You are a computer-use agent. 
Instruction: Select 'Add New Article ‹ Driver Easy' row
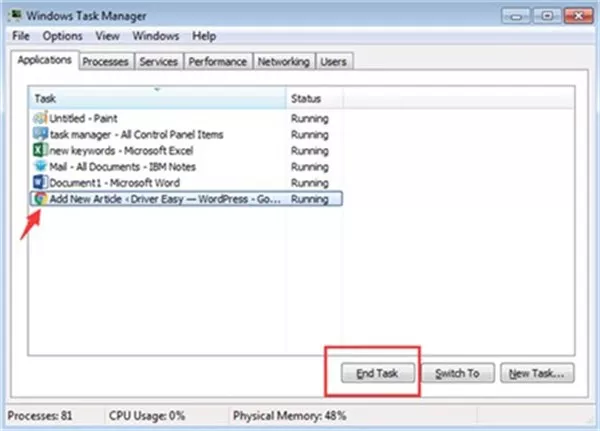(186, 199)
